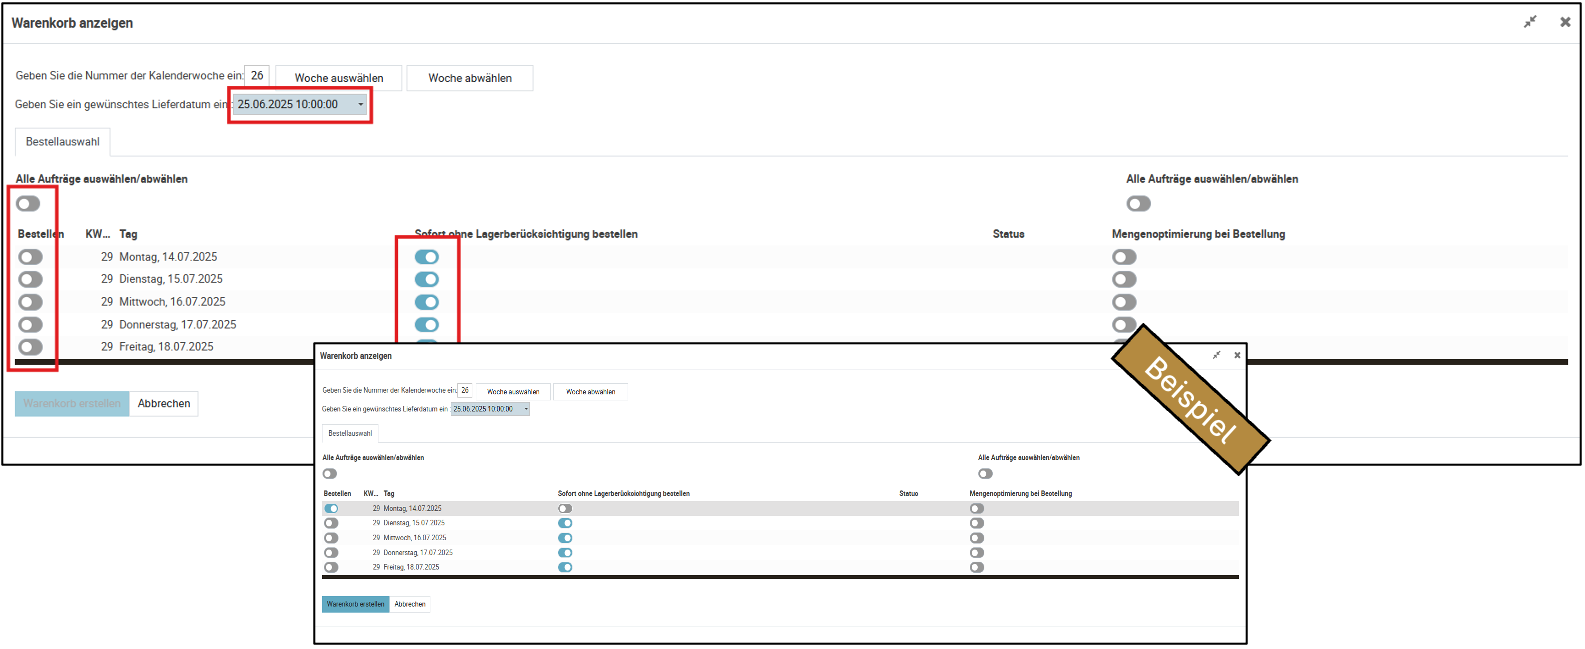1585x649 pixels.
Task: Click the Tag column header
Action: coord(128,234)
